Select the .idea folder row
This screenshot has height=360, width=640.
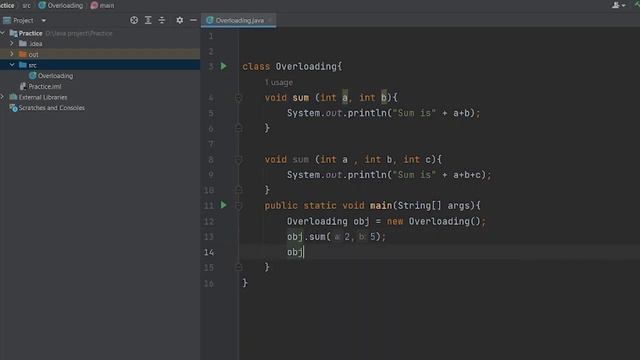(x=100, y=43)
